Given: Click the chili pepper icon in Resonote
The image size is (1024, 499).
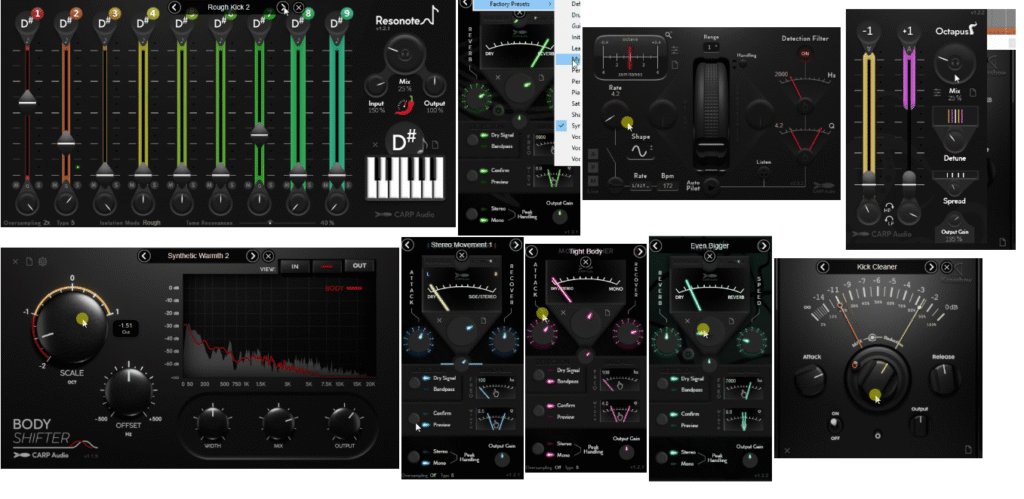Looking at the screenshot, I should click(x=404, y=106).
